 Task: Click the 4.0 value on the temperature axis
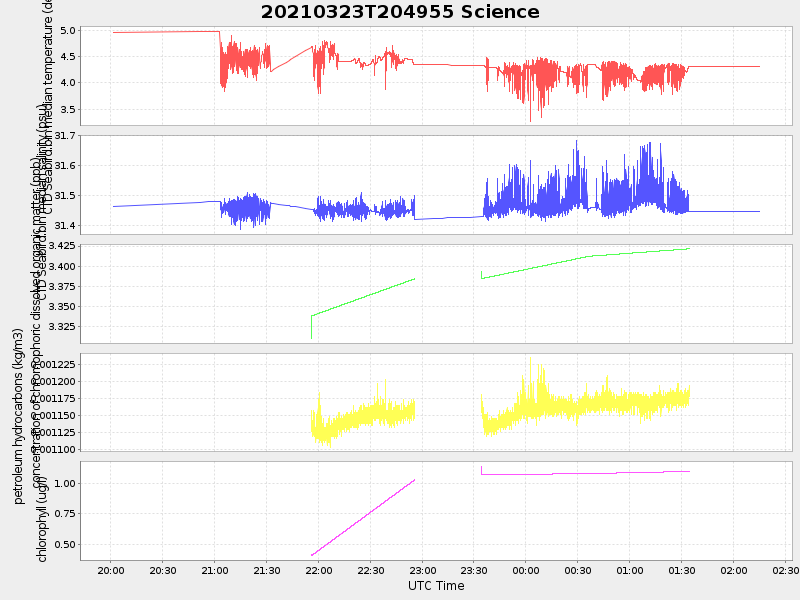coord(68,83)
